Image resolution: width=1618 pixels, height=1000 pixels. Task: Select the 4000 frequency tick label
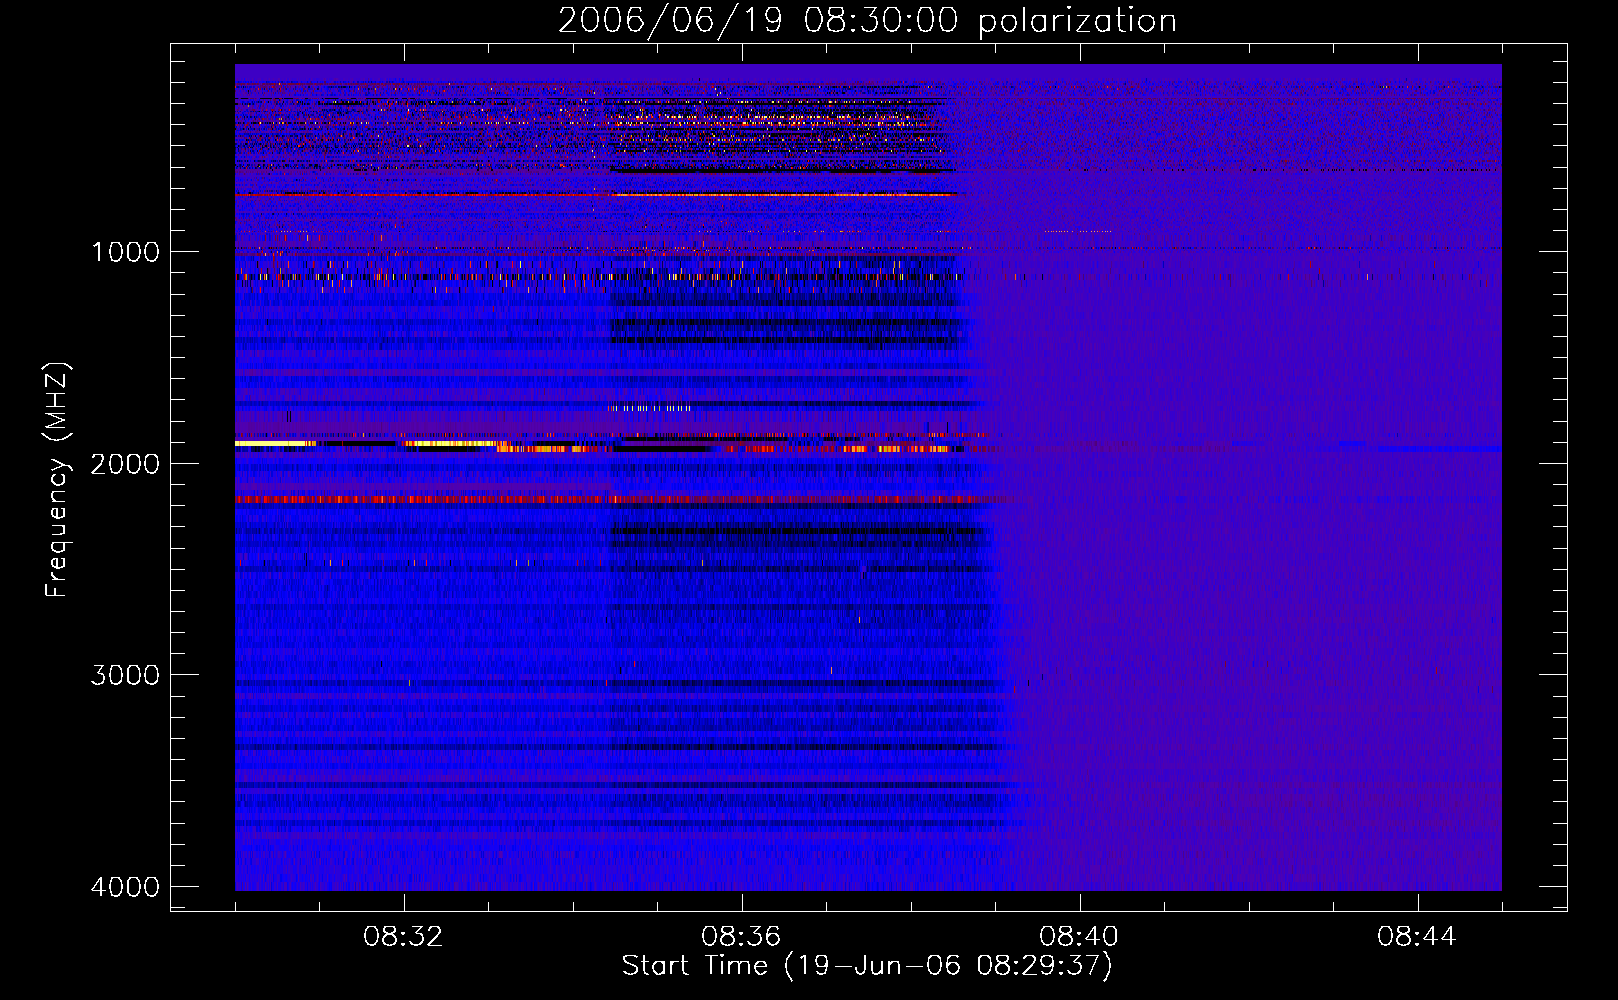[x=125, y=887]
